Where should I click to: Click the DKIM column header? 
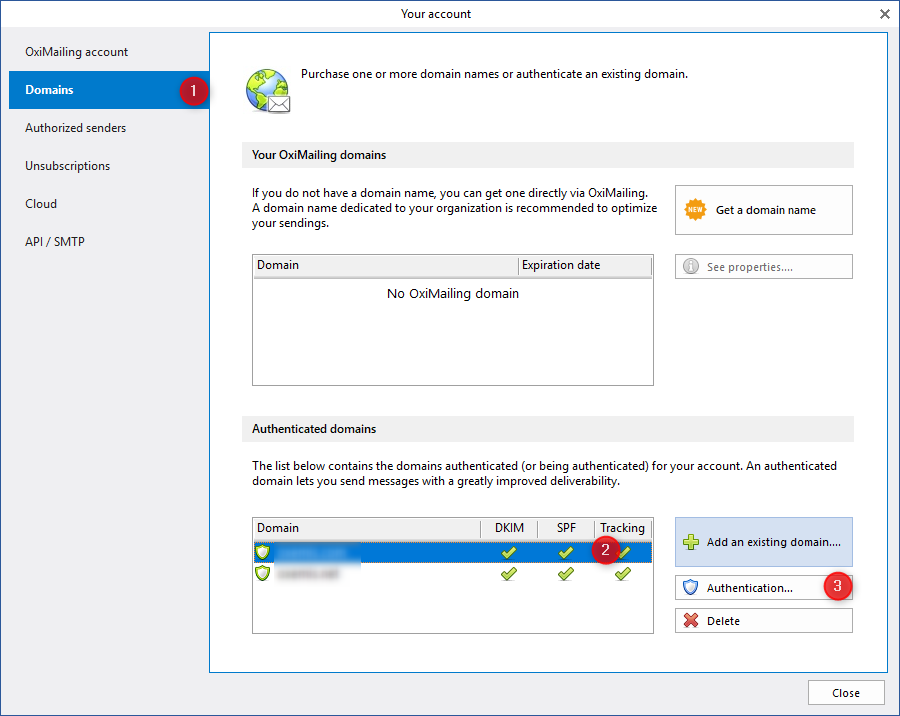[509, 528]
